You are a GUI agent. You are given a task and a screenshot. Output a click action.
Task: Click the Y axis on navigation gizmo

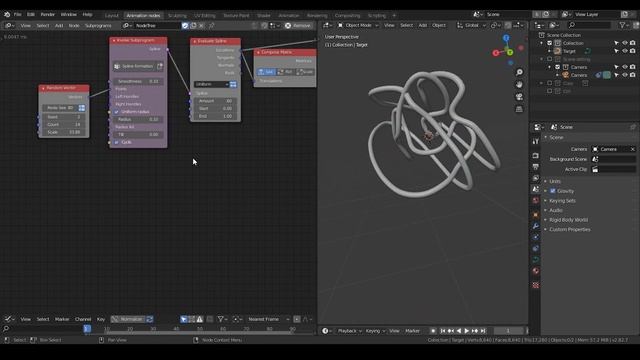[x=510, y=52]
